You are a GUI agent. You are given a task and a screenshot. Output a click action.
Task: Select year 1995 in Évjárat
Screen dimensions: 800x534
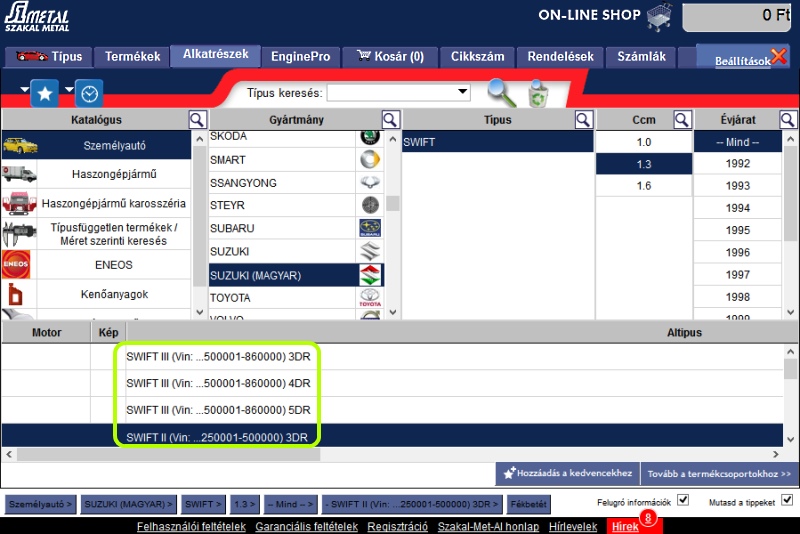738,230
